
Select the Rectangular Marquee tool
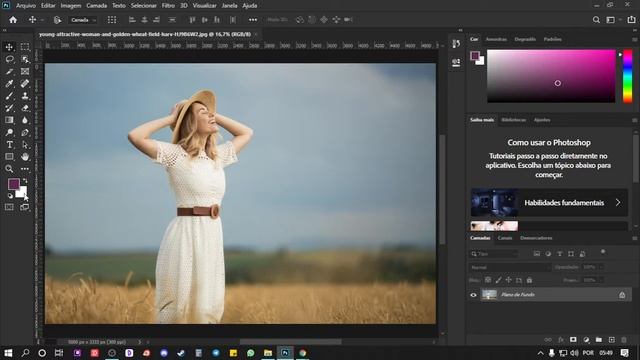(x=25, y=47)
